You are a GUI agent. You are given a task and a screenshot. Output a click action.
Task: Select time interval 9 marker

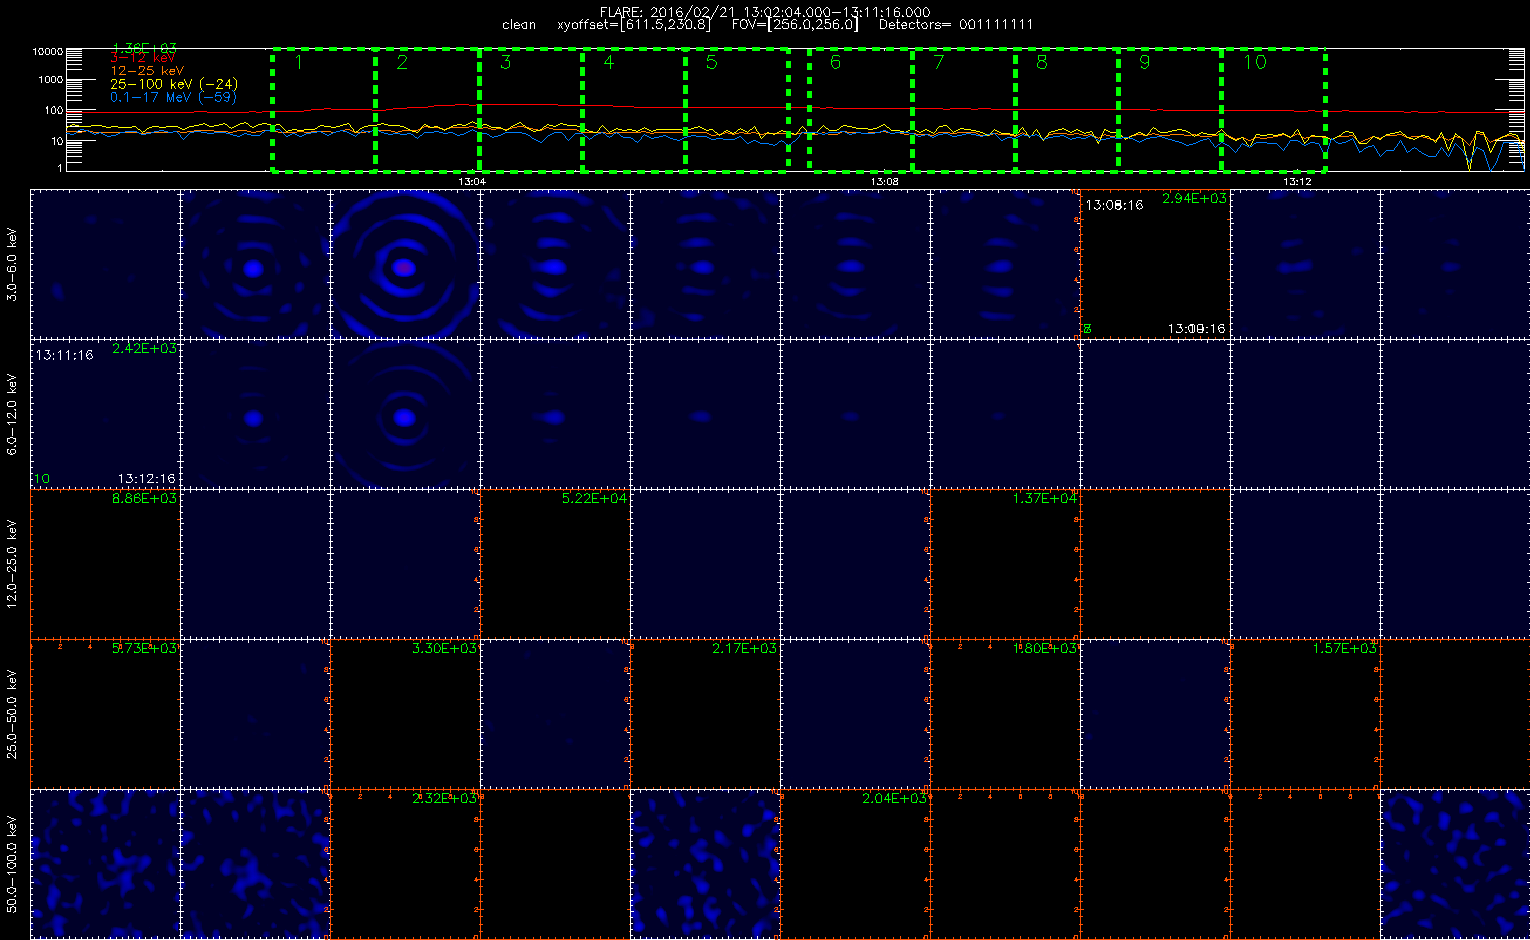click(x=1145, y=63)
